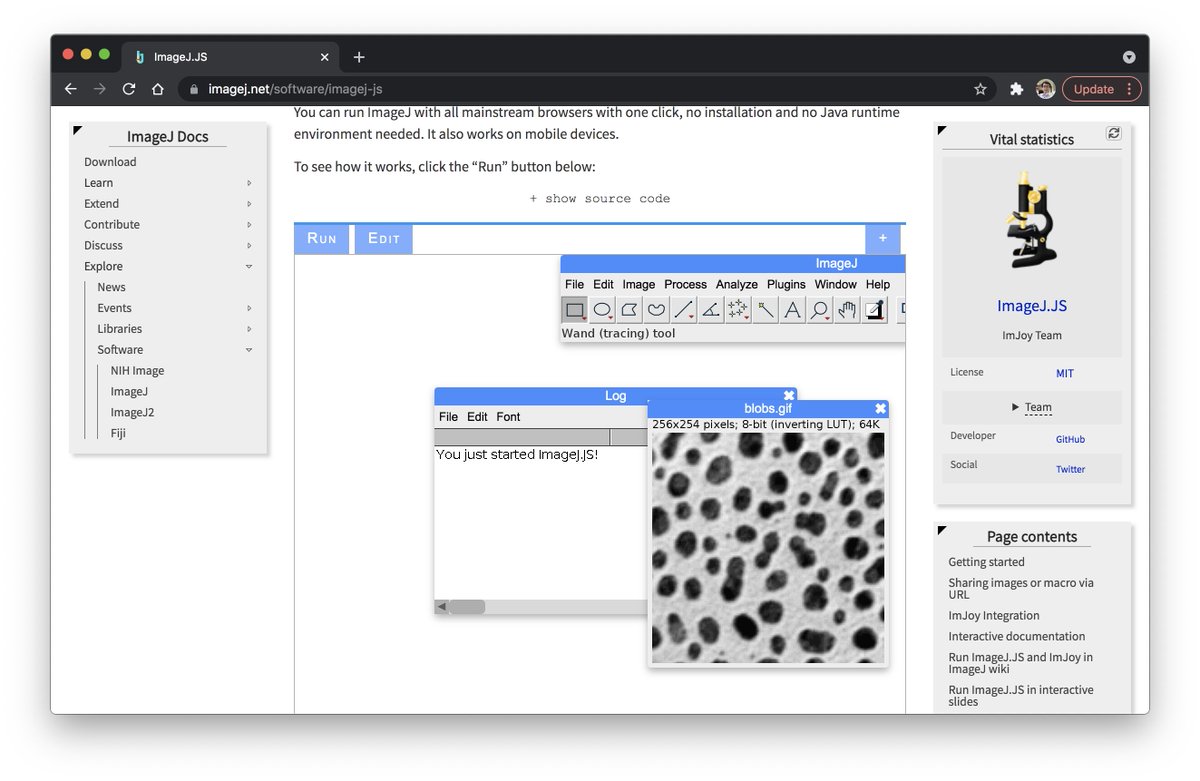Expand the Libraries submenu

[249, 329]
